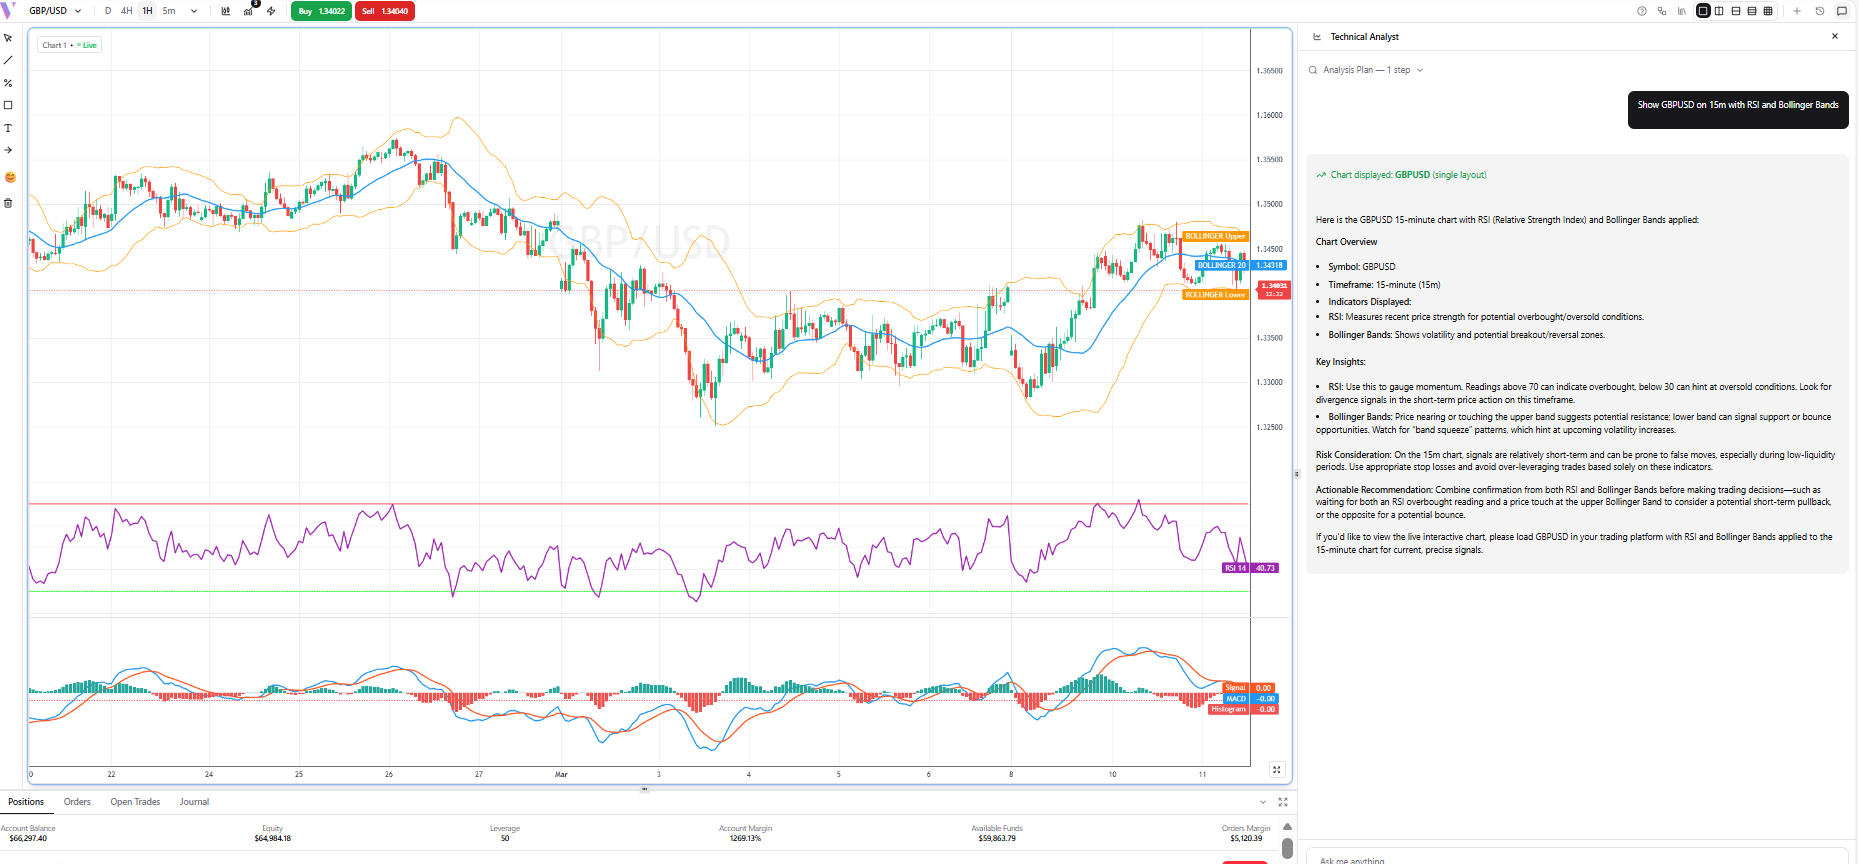Select the text annotation tool
Viewport: 1859px width, 864px height.
point(8,128)
